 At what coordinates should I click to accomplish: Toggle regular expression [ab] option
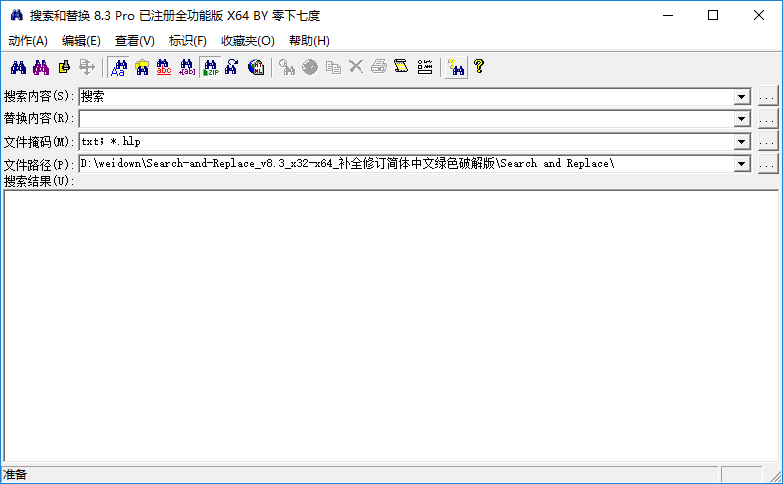pos(187,67)
